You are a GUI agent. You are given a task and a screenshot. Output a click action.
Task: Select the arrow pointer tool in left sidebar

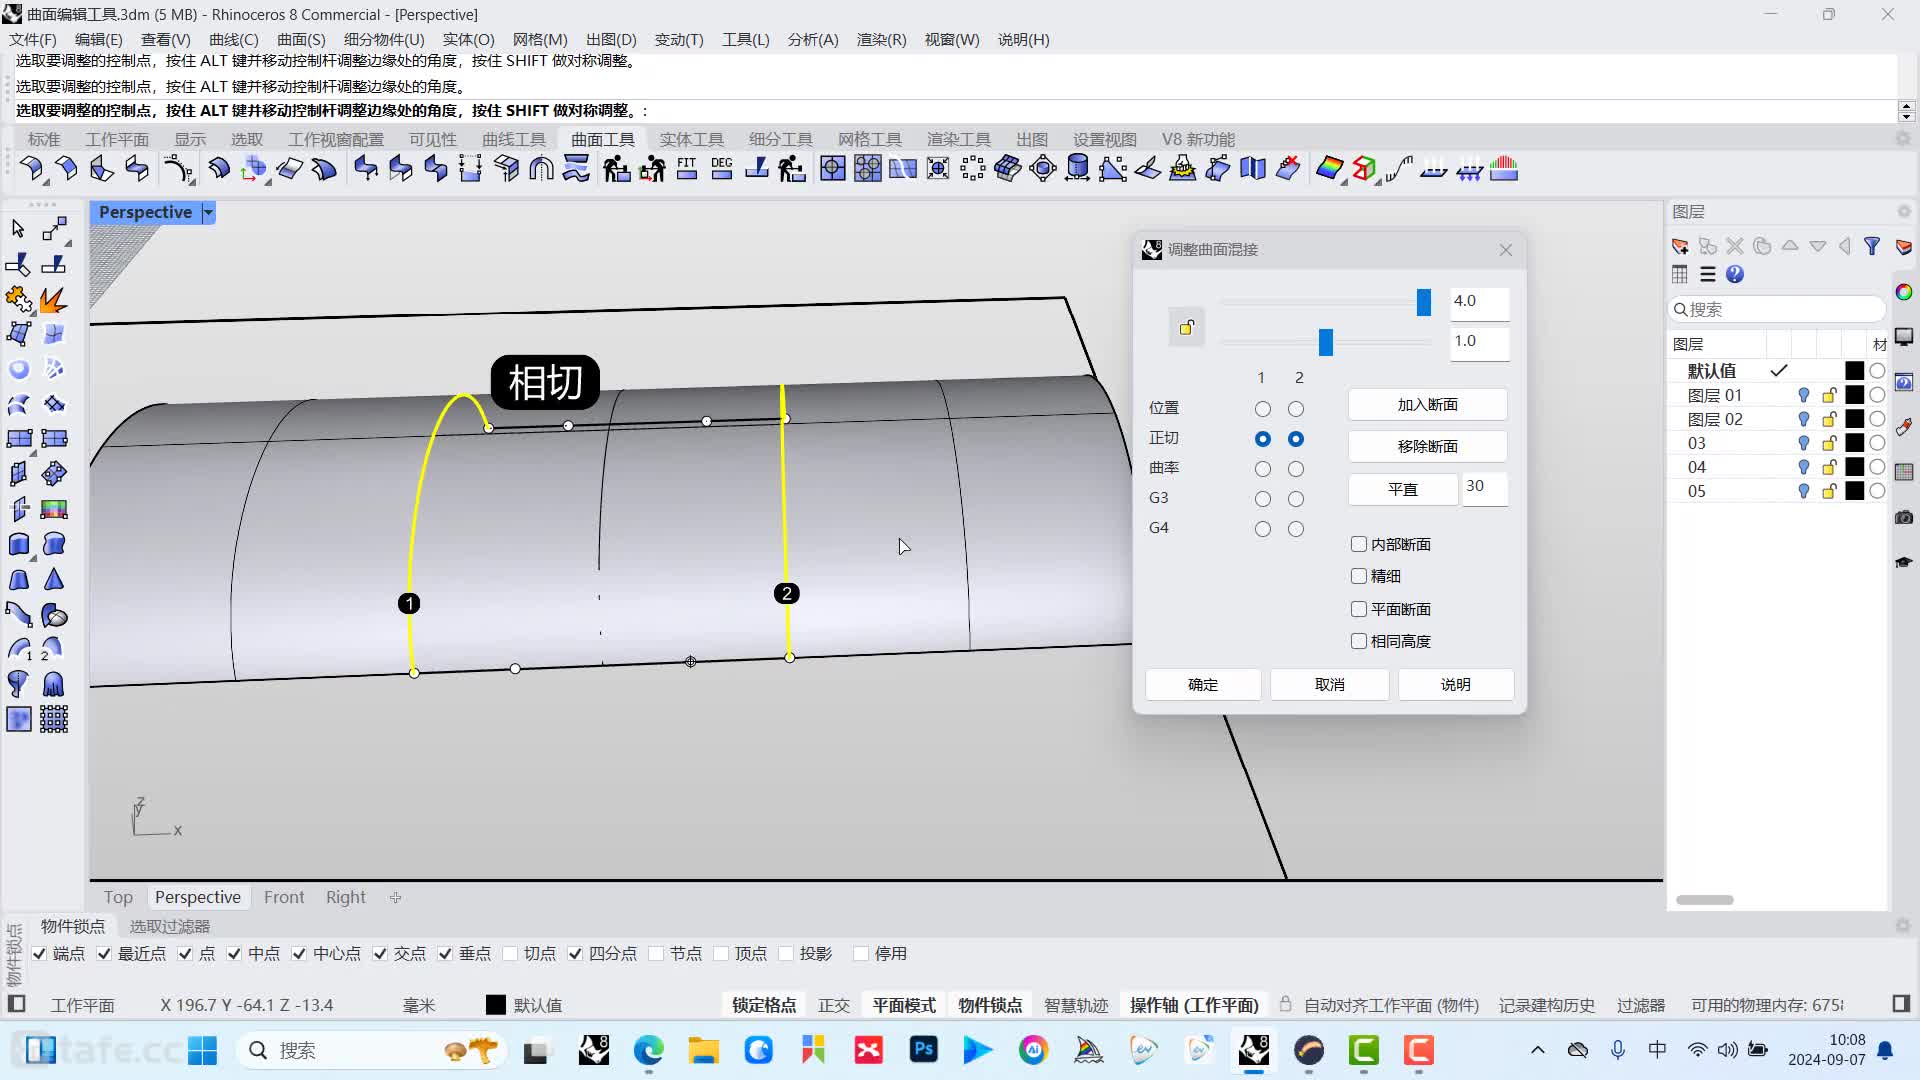click(x=18, y=229)
